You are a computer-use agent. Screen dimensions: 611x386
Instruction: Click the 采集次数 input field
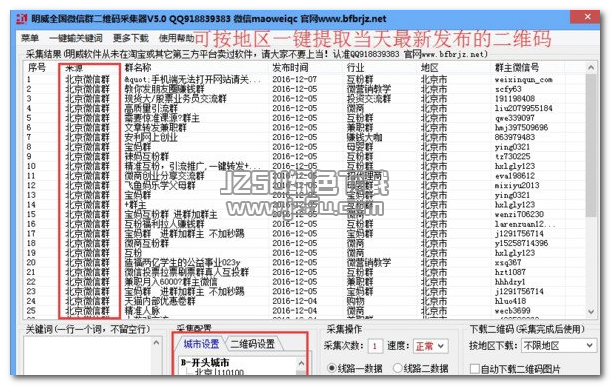[375, 346]
